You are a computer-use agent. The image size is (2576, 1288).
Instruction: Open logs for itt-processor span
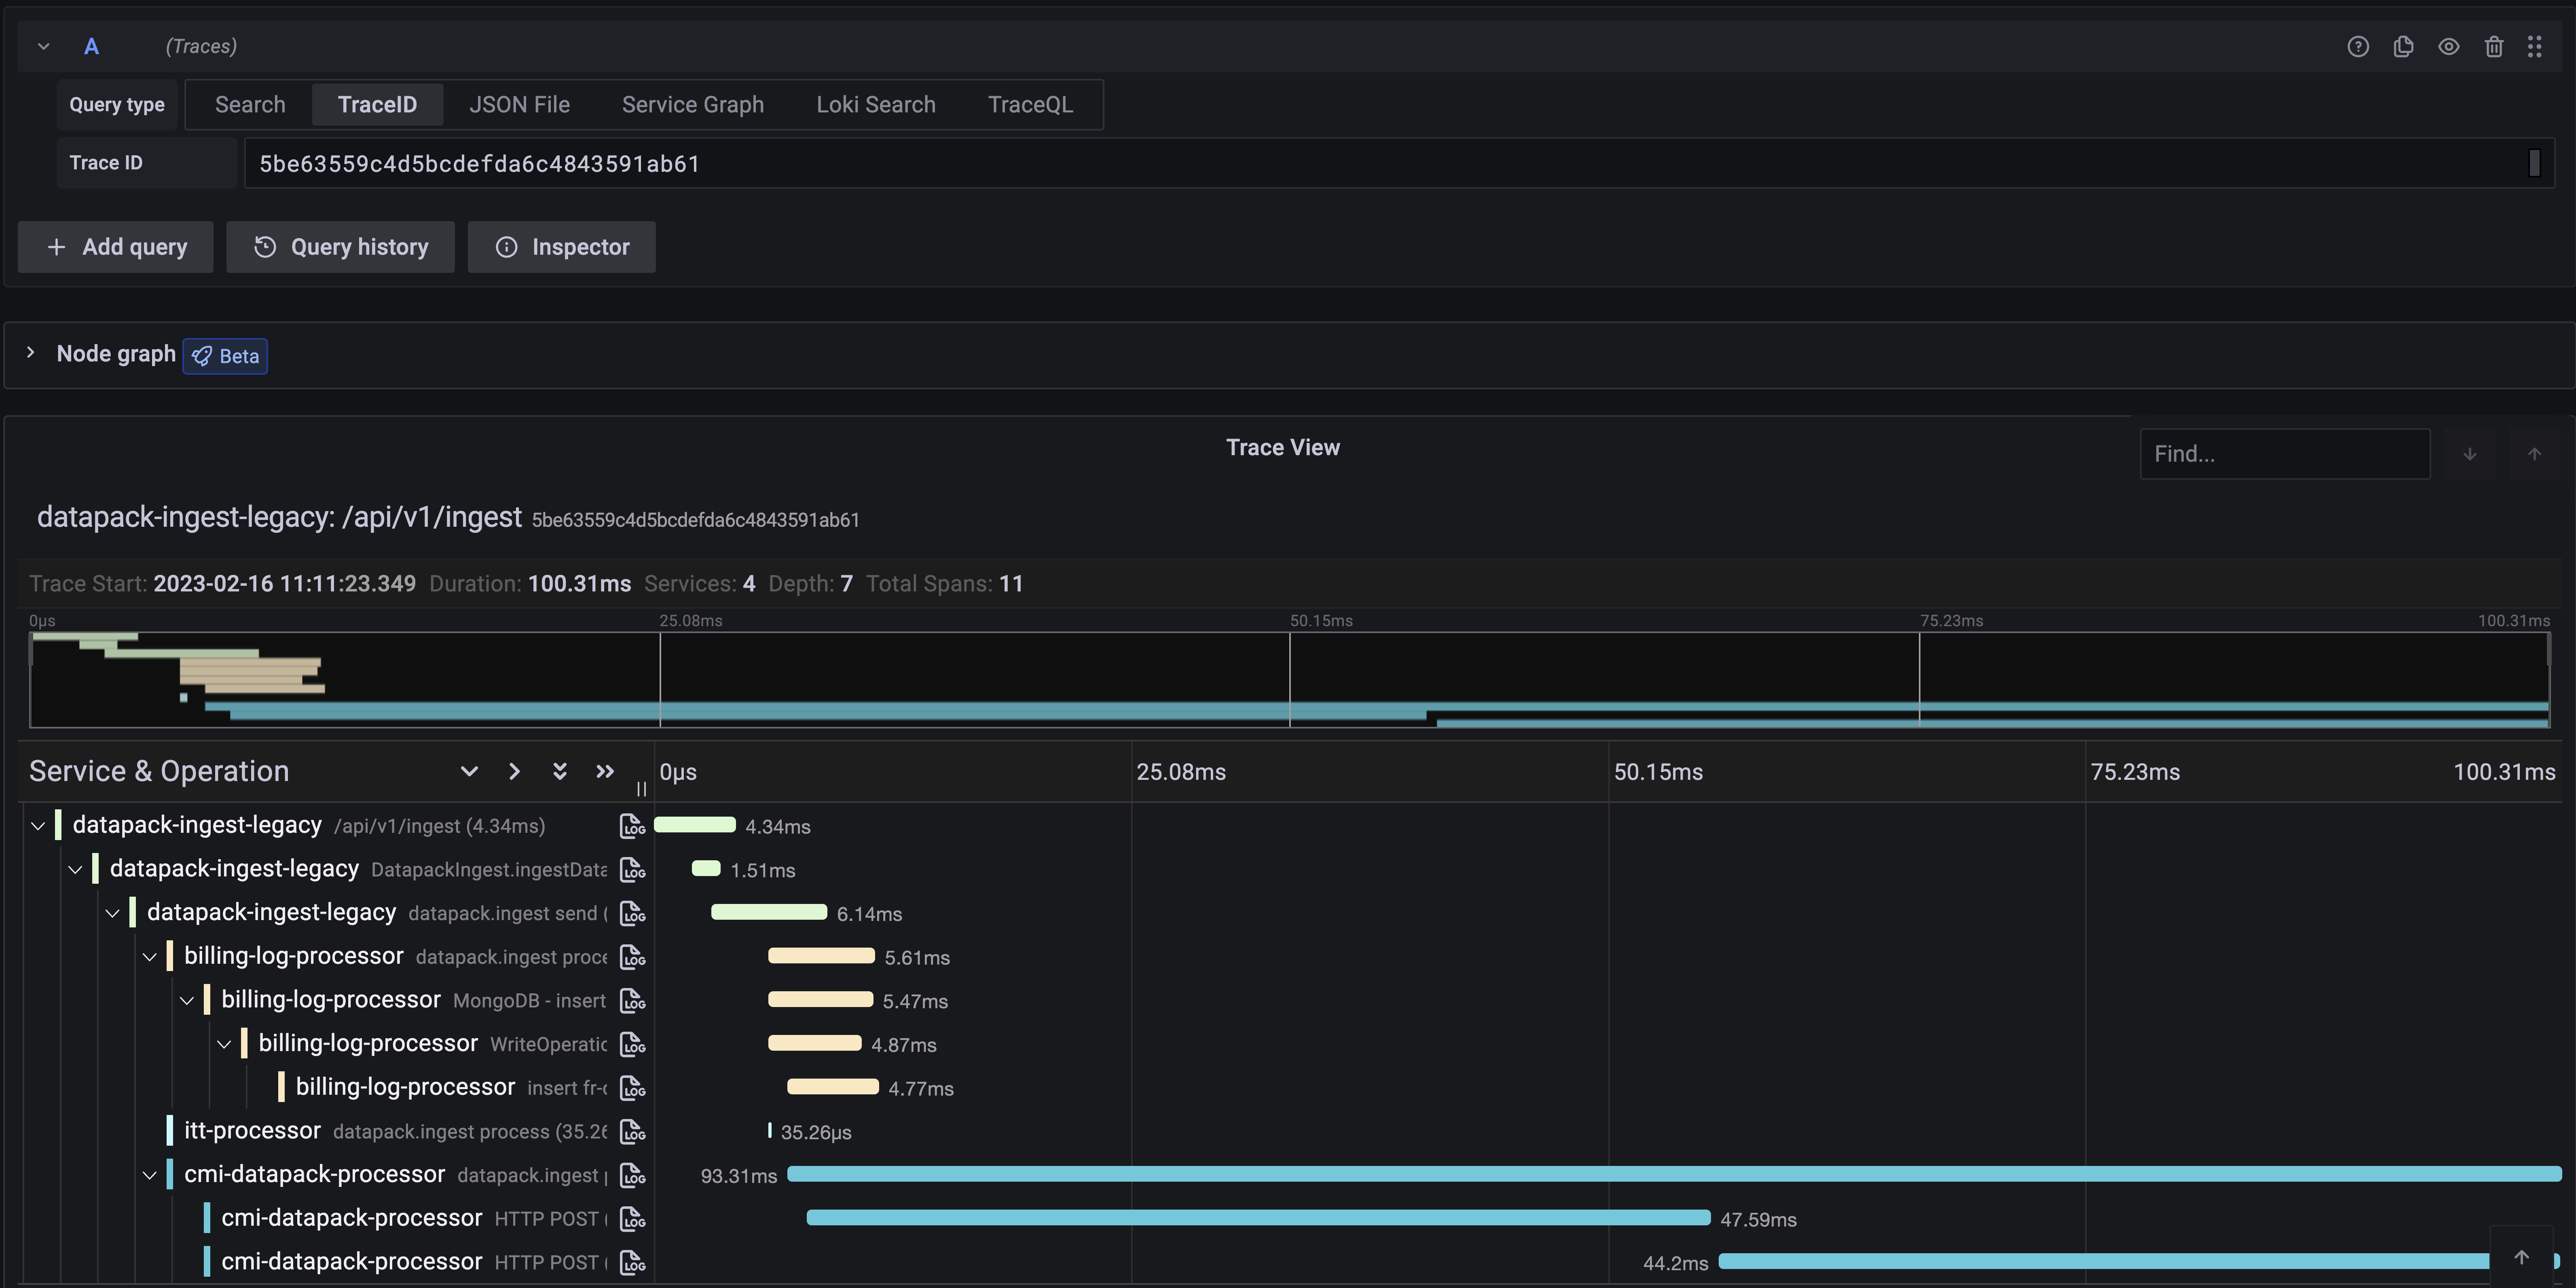coord(632,1132)
